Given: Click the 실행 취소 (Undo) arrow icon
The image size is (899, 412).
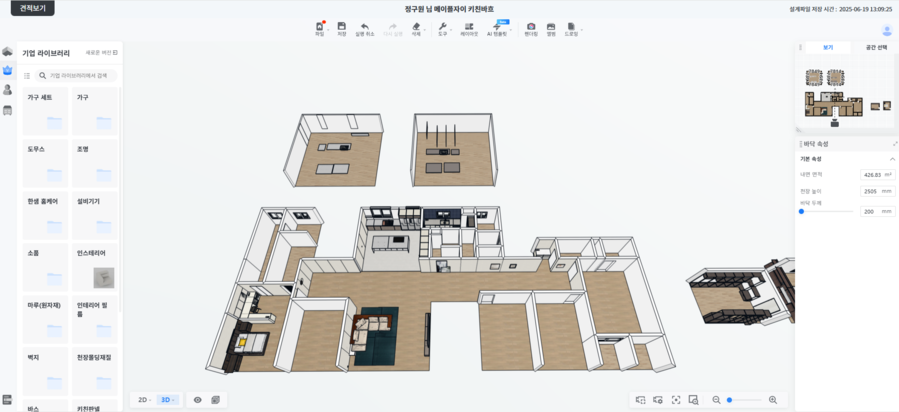Looking at the screenshot, I should pyautogui.click(x=365, y=26).
